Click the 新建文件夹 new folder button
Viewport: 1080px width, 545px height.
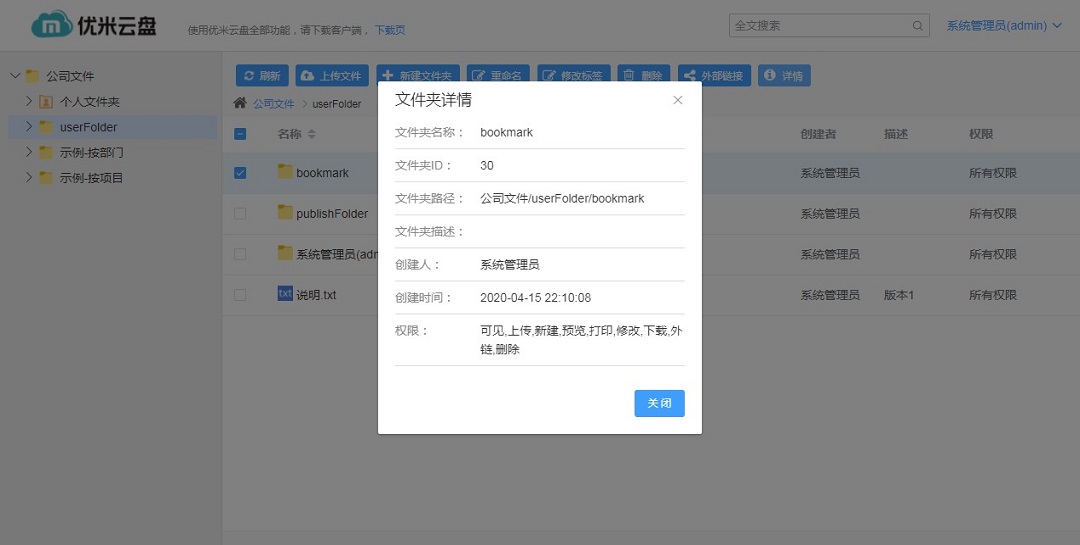[x=417, y=76]
